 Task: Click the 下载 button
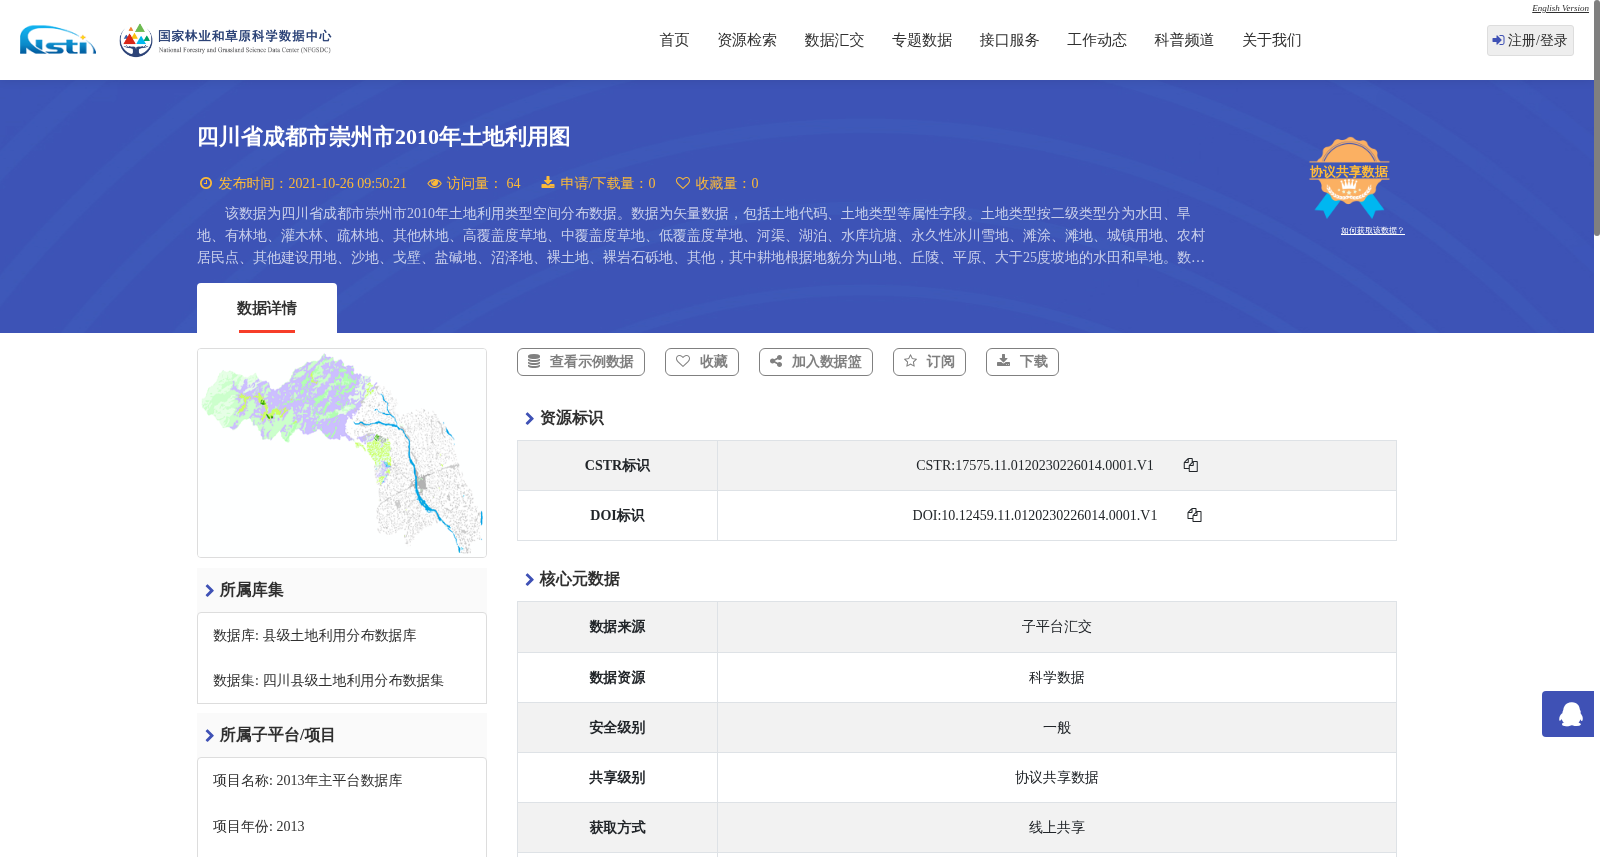point(1022,362)
